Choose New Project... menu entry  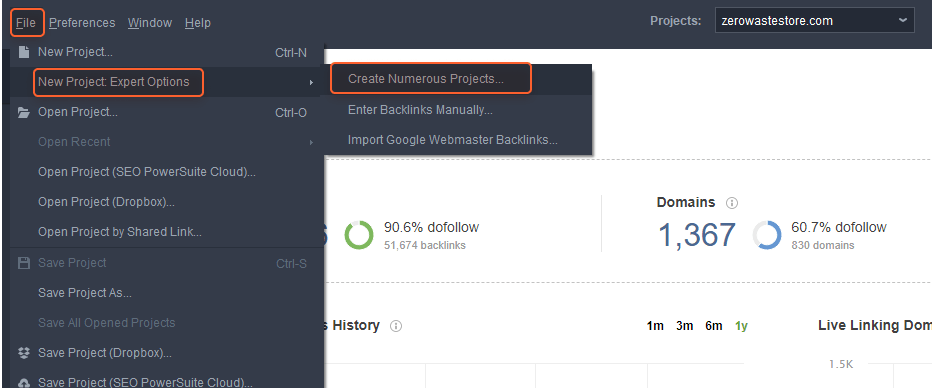(x=167, y=52)
